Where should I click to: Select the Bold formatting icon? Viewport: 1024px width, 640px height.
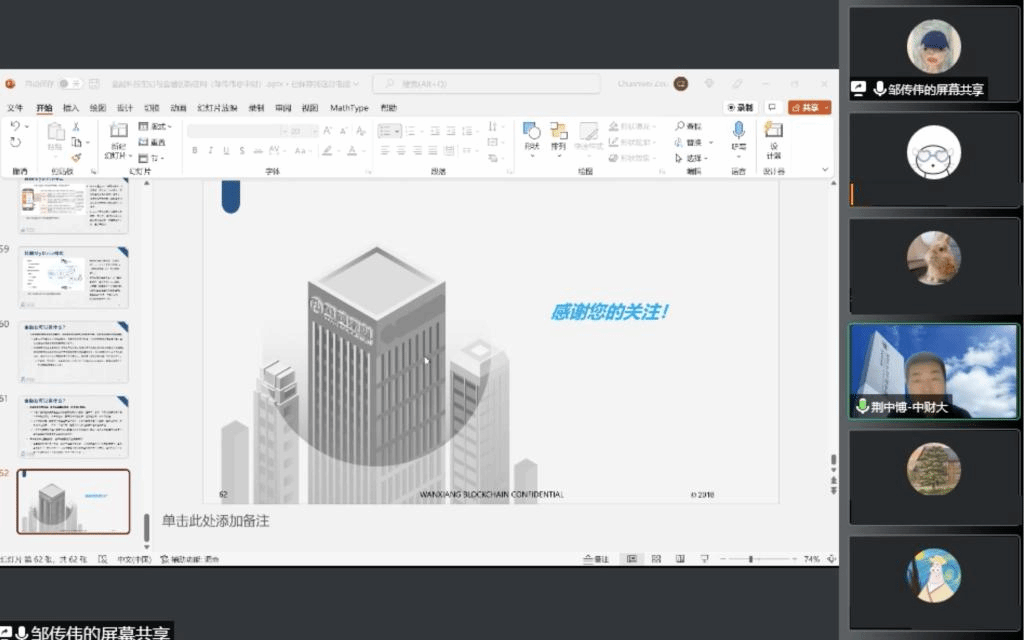tap(193, 148)
